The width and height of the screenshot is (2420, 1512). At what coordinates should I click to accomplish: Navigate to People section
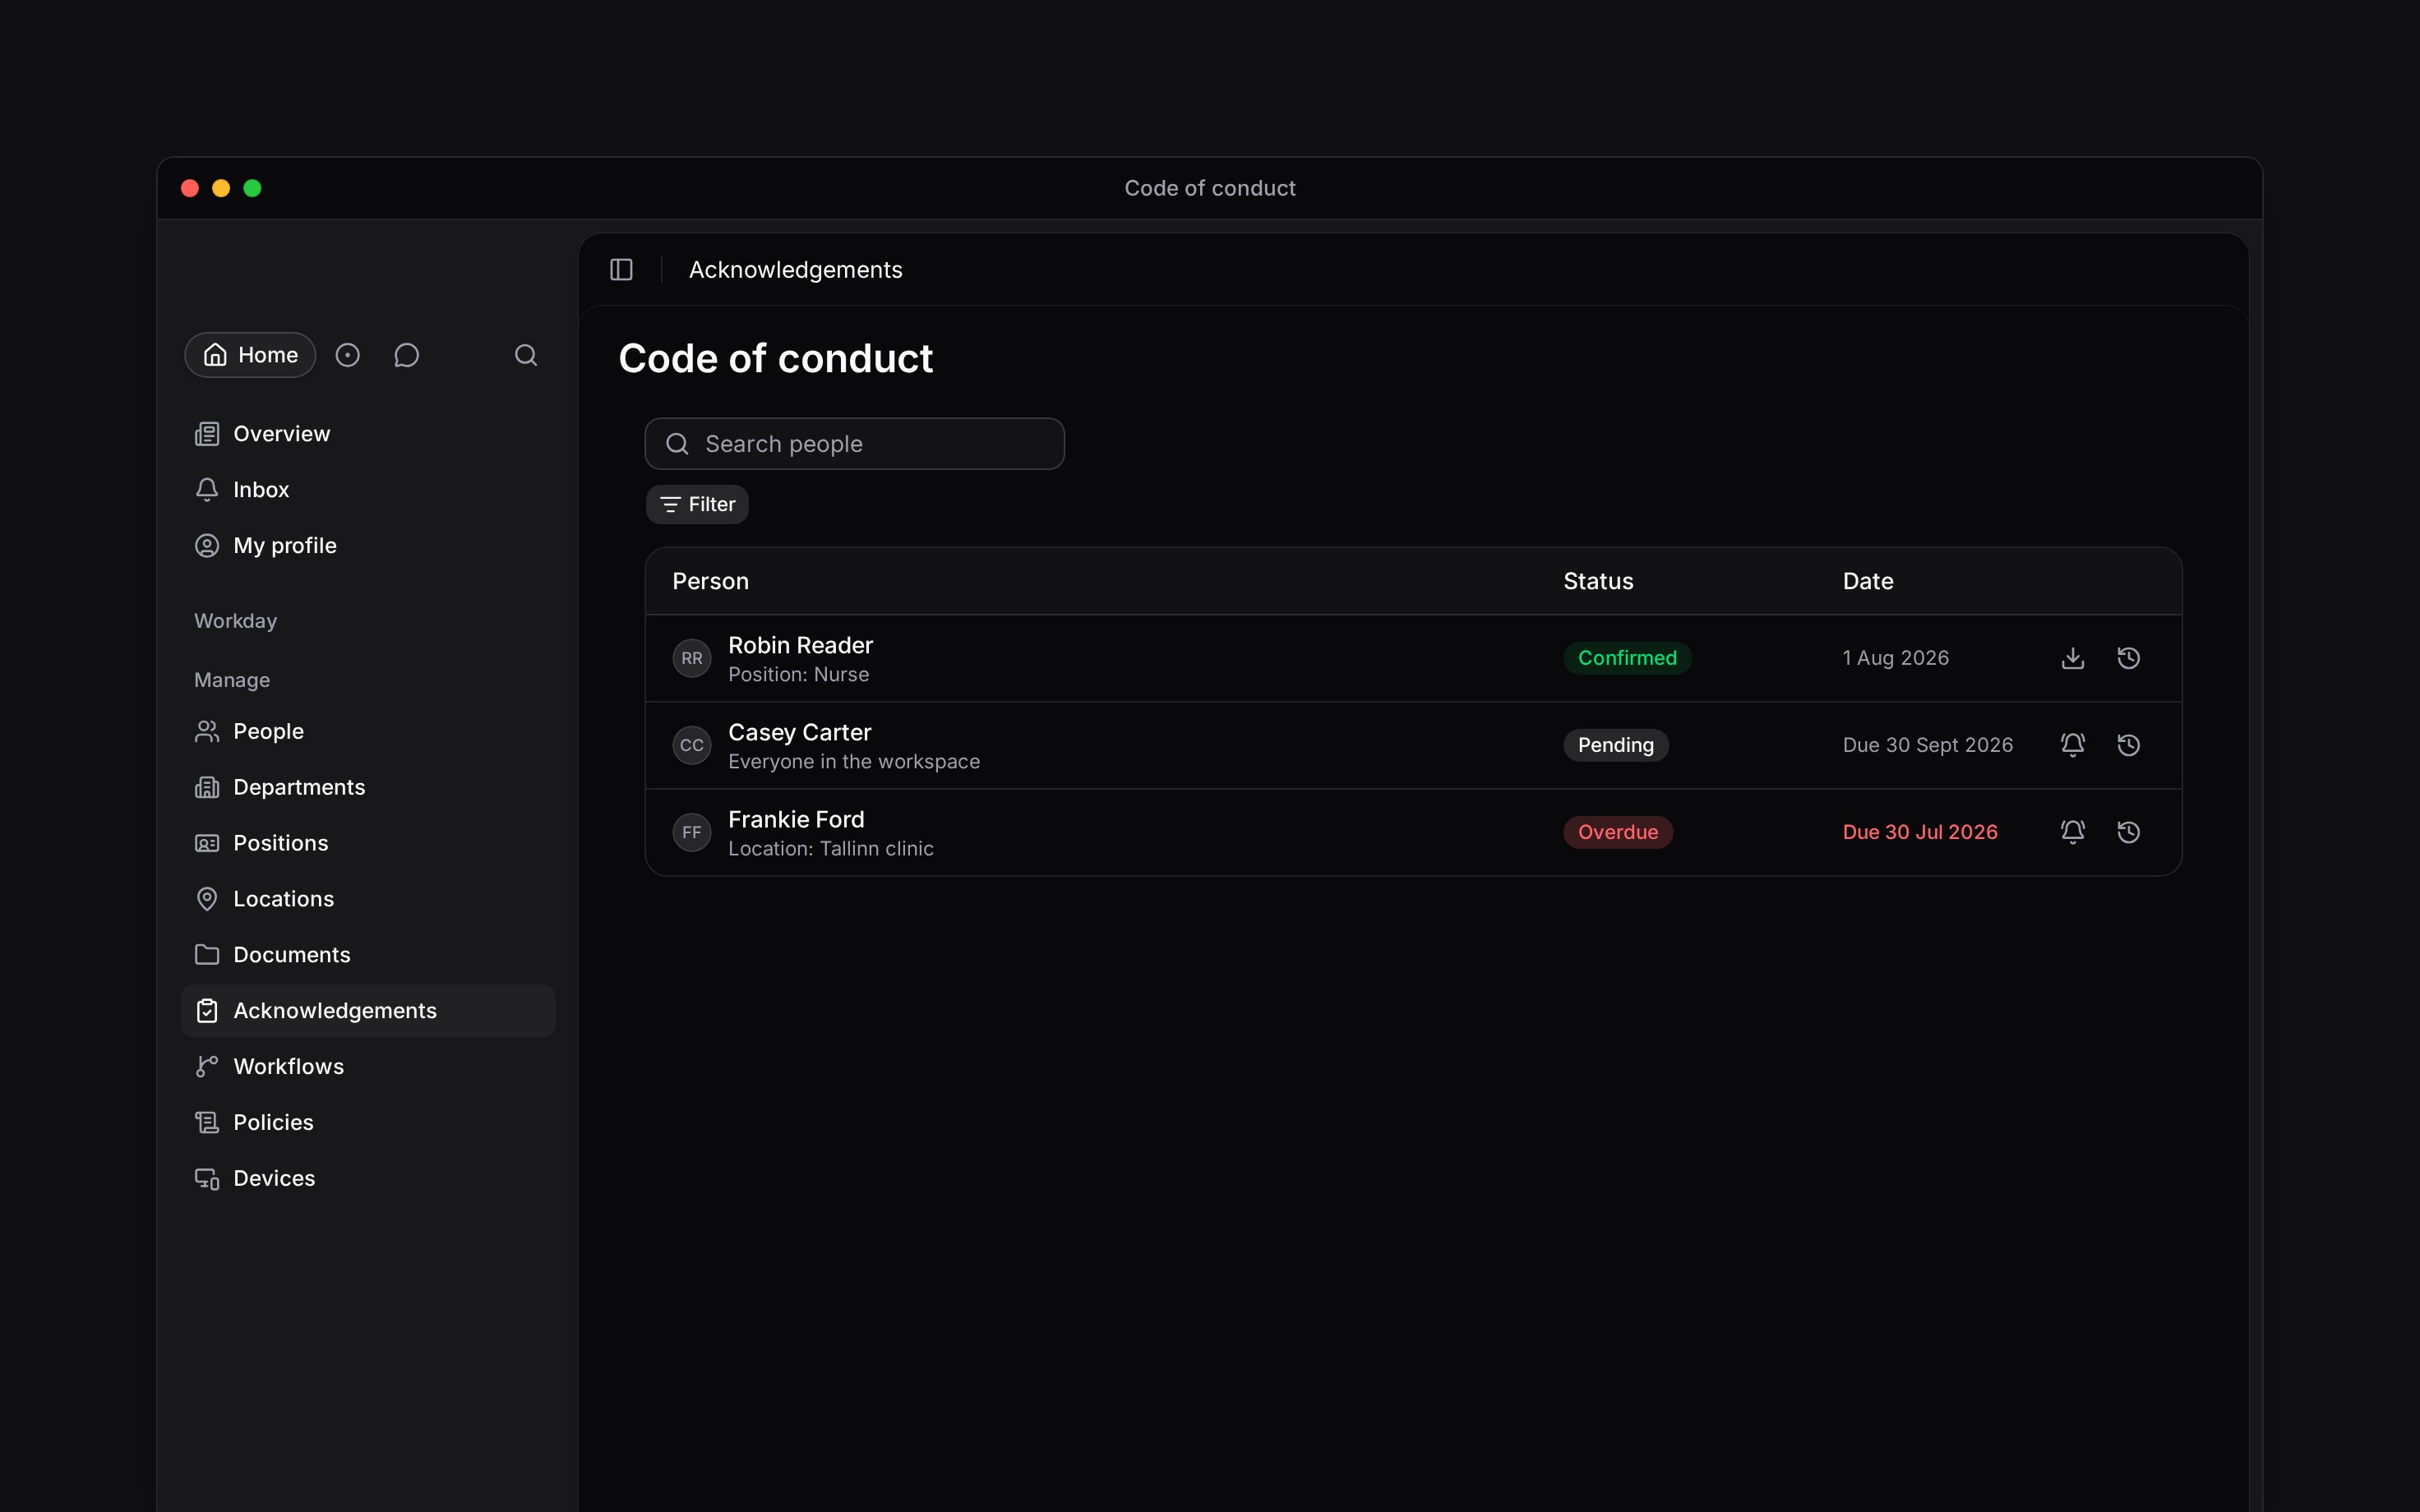[368, 731]
